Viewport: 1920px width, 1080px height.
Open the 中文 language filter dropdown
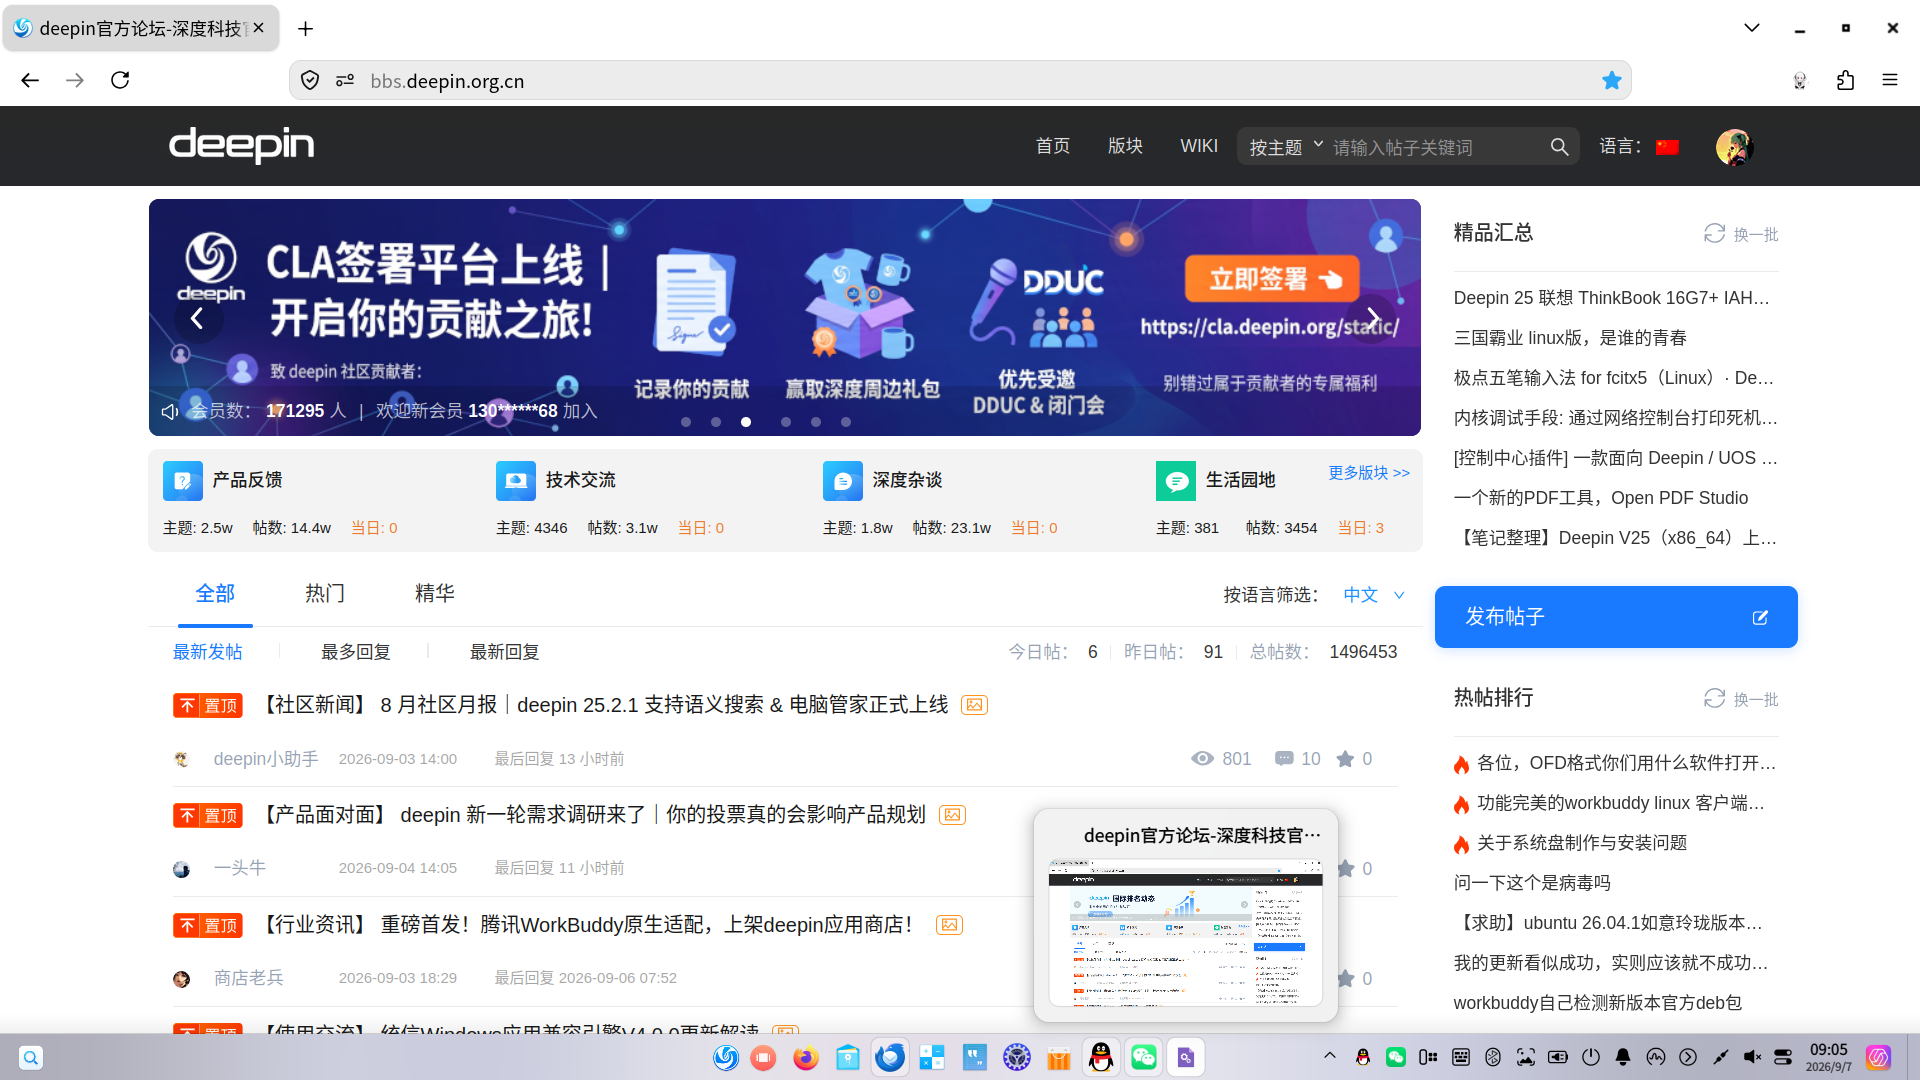point(1374,595)
